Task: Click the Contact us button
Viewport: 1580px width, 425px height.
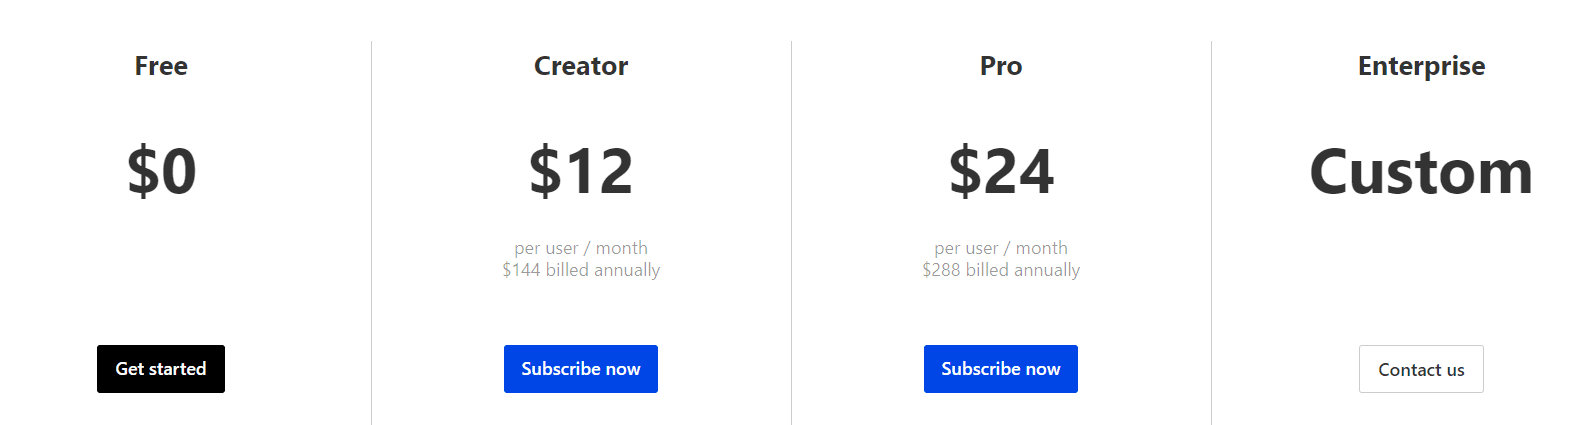Action: (x=1421, y=369)
